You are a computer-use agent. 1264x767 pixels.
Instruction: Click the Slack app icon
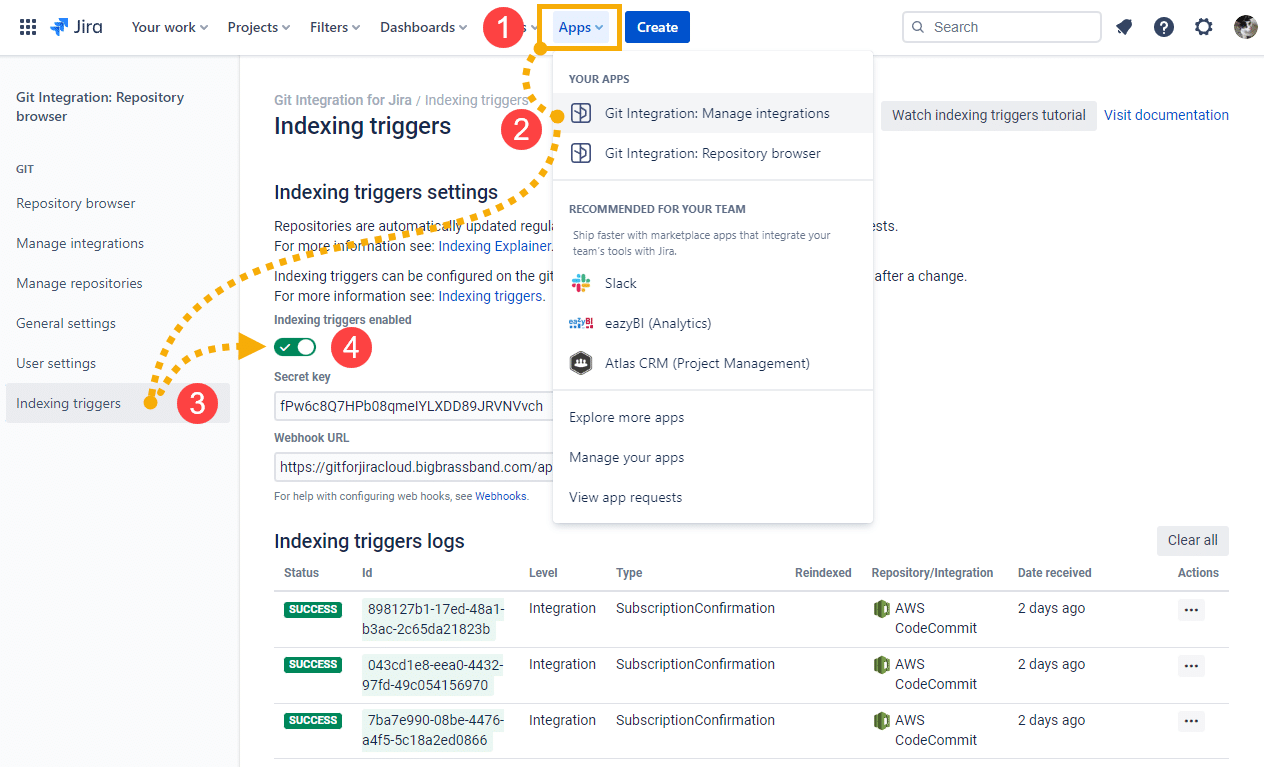click(581, 283)
